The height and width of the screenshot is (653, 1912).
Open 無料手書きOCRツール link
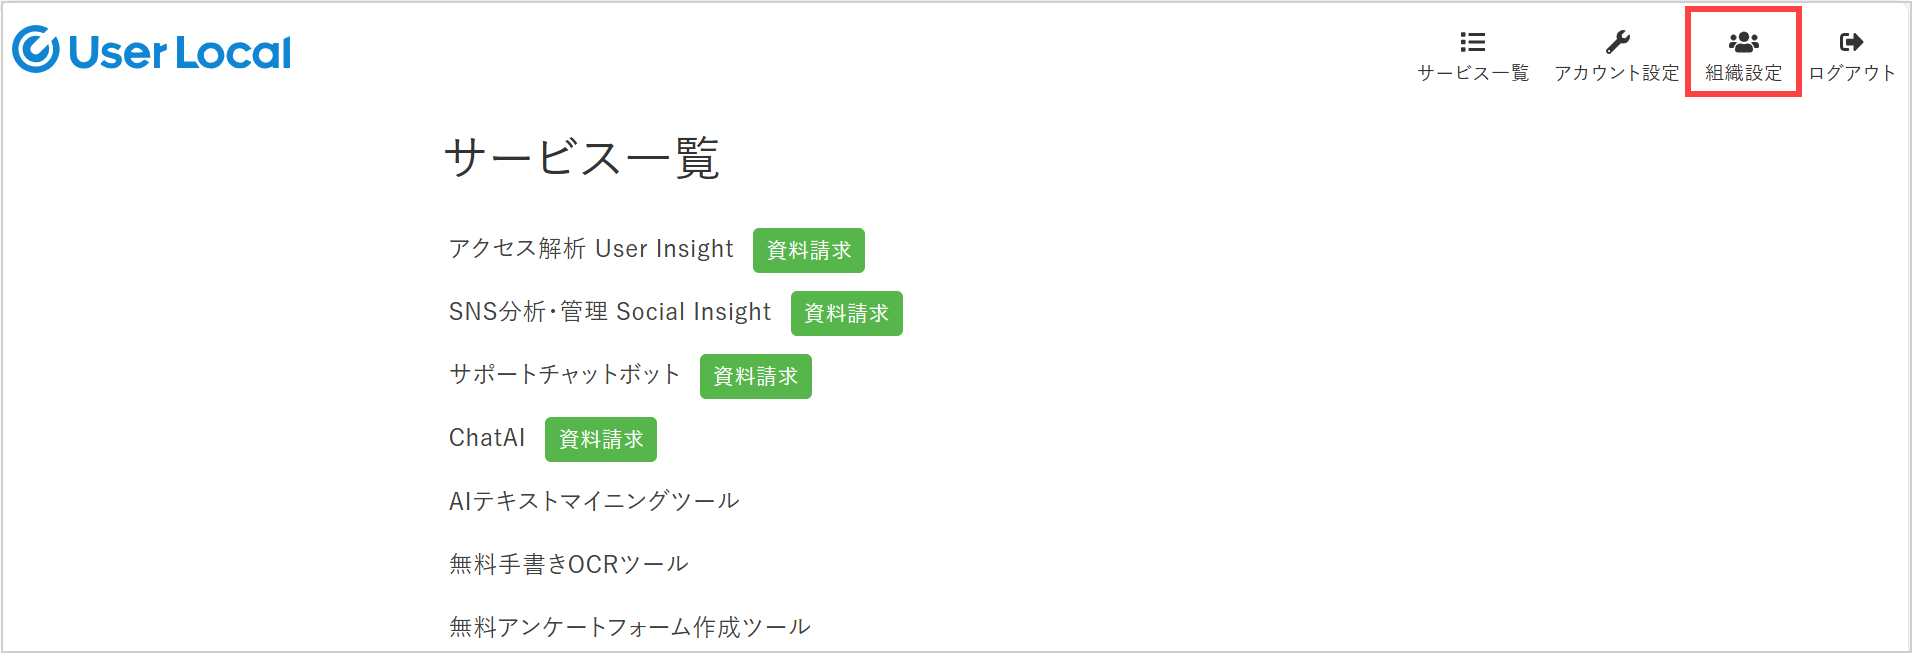(569, 564)
